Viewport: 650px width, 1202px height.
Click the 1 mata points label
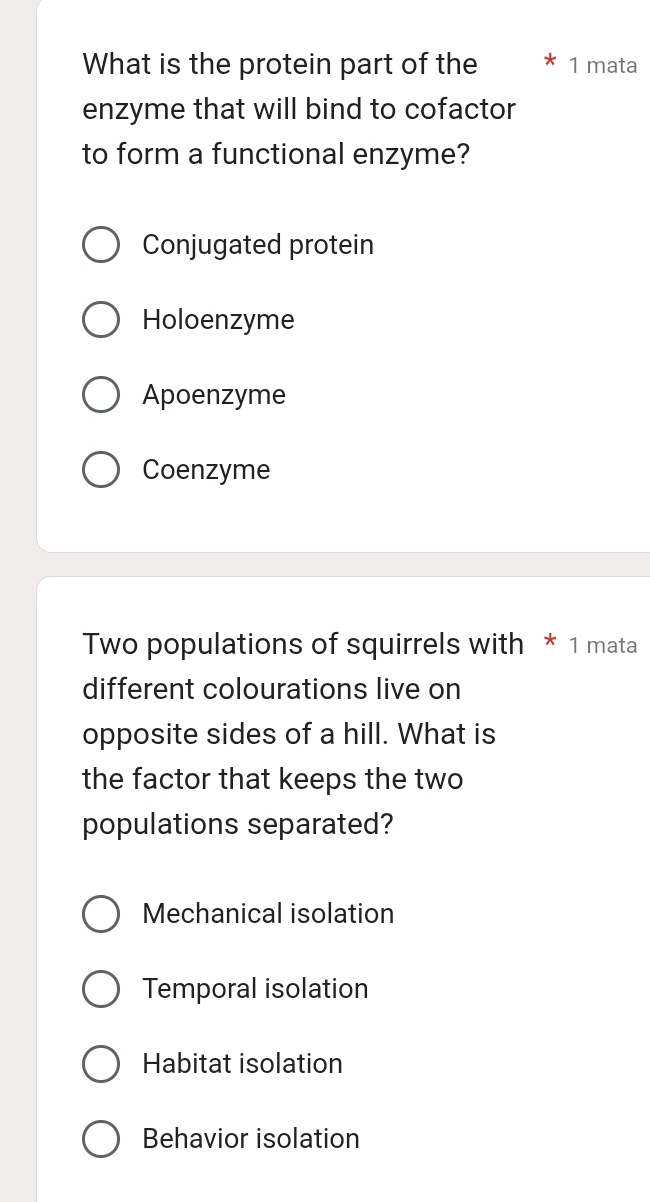tap(603, 65)
